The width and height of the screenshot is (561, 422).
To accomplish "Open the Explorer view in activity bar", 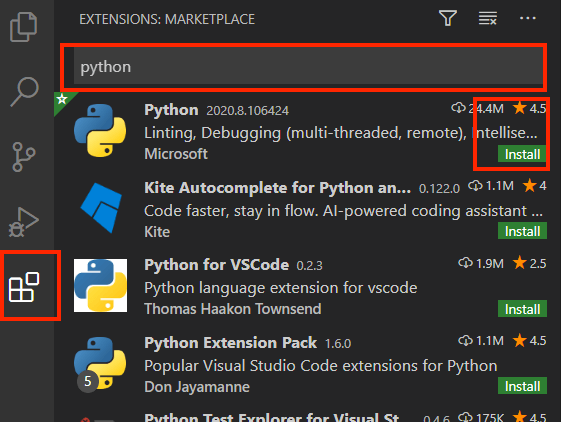I will (24, 27).
